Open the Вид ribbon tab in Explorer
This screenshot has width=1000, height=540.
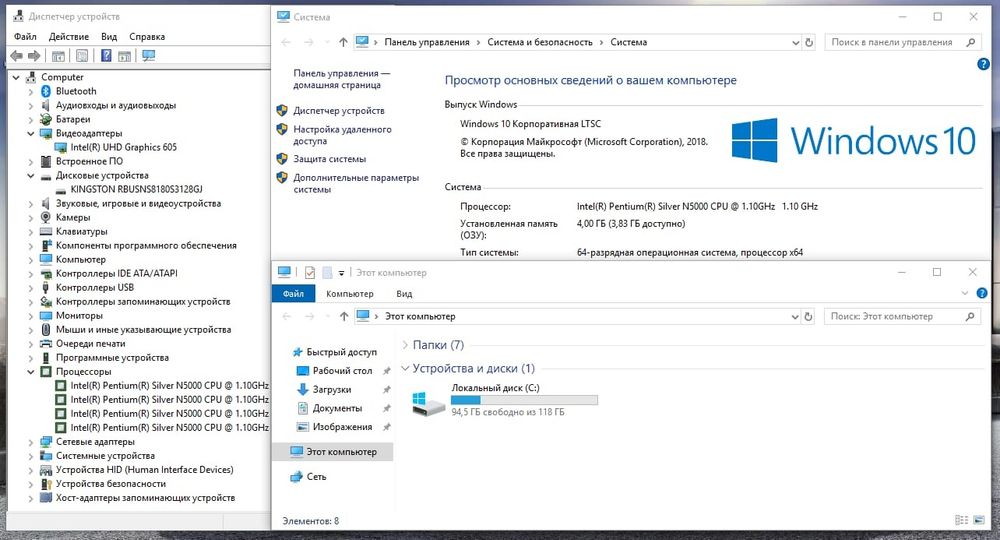(x=404, y=294)
